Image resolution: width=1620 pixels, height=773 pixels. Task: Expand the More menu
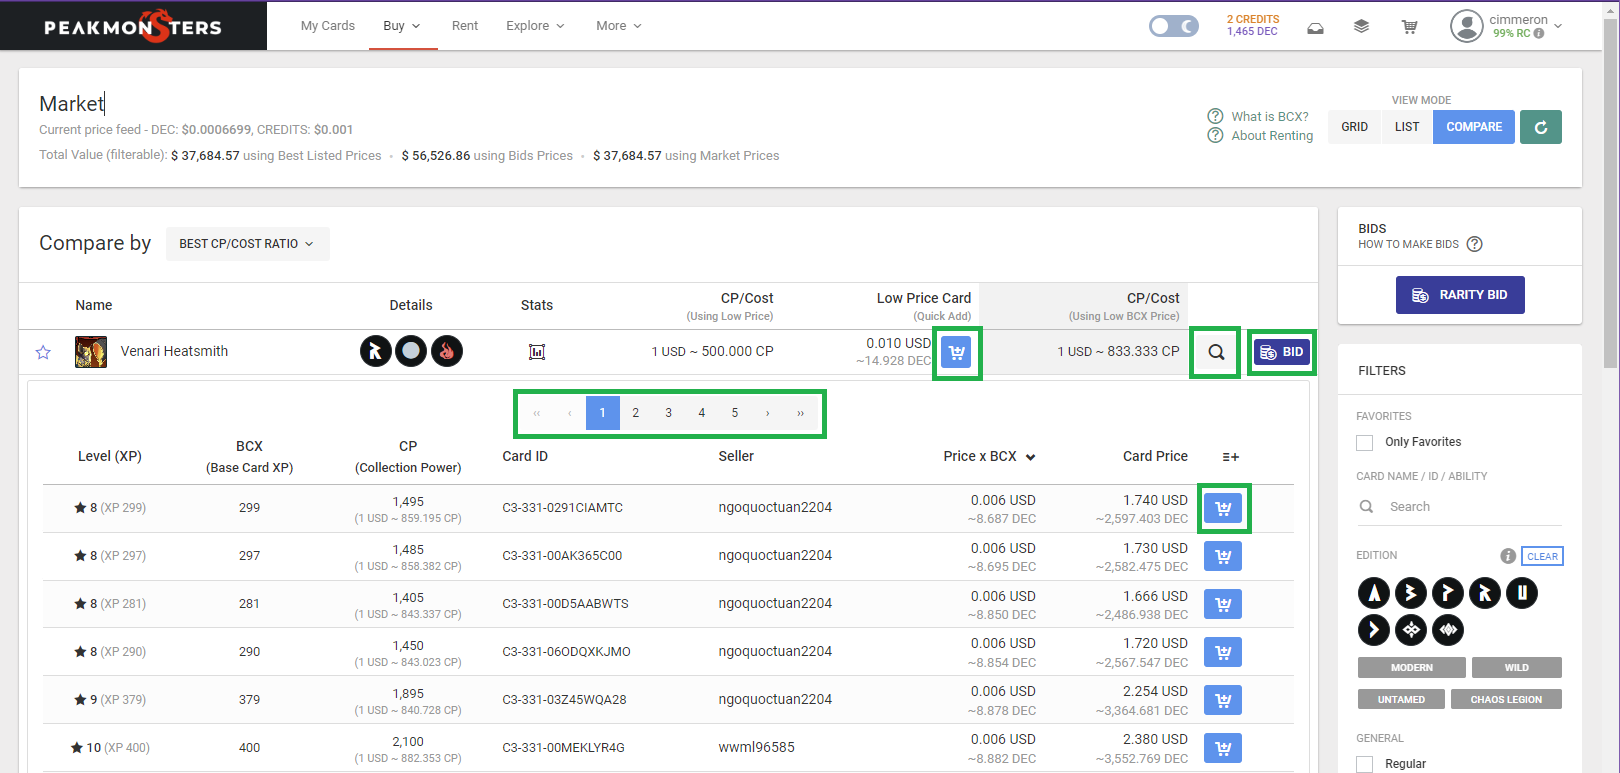tap(619, 26)
